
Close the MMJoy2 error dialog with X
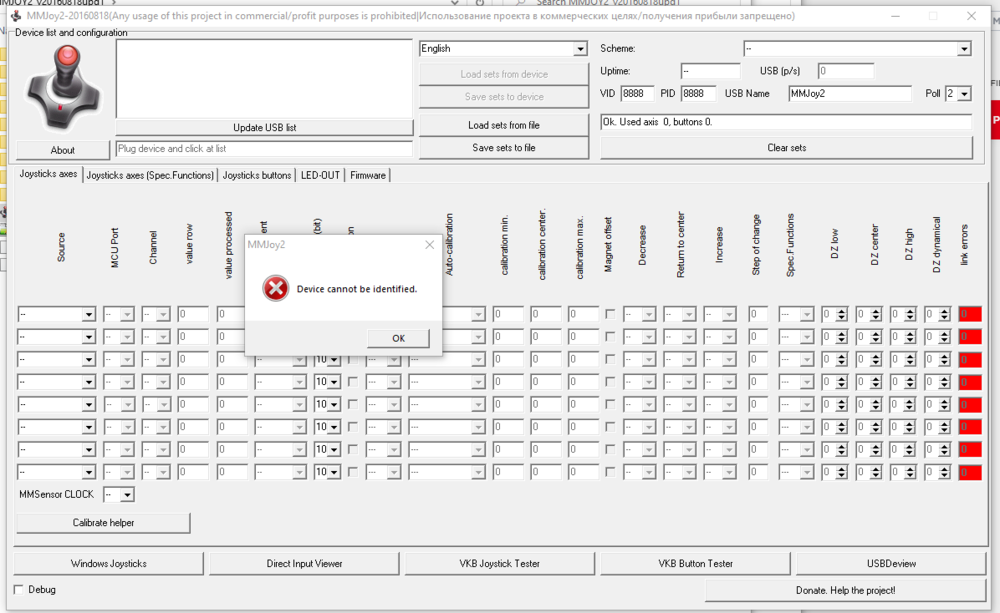430,245
